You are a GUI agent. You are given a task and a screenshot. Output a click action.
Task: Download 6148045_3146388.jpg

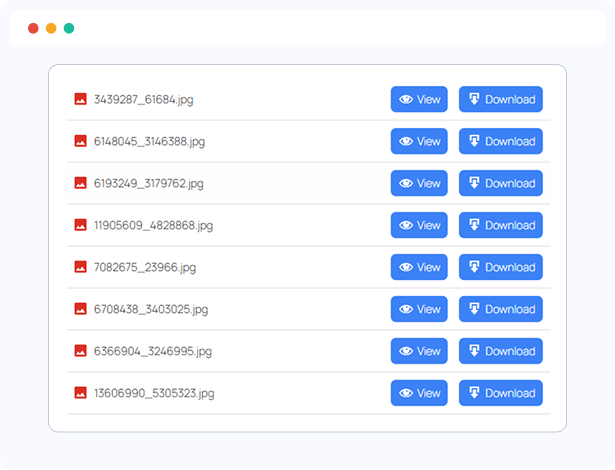tap(501, 141)
